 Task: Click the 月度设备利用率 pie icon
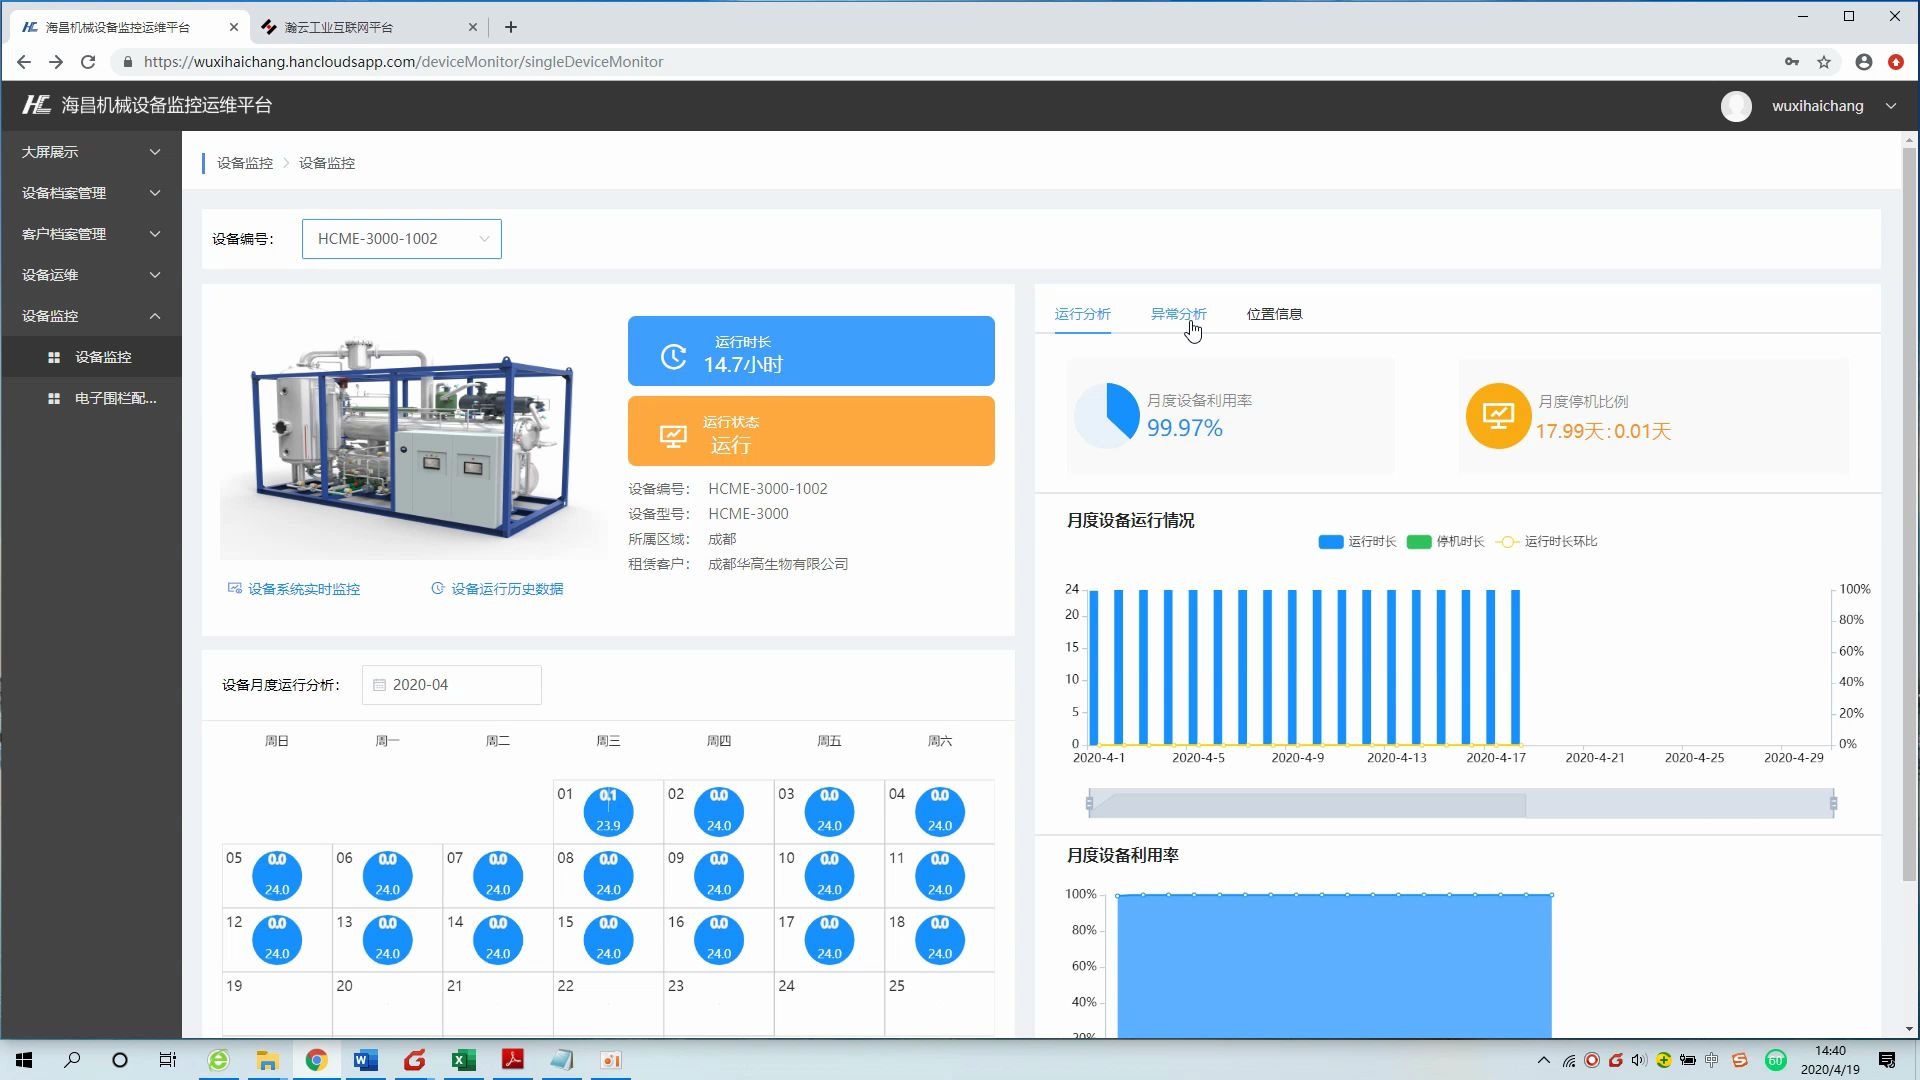click(x=1107, y=415)
